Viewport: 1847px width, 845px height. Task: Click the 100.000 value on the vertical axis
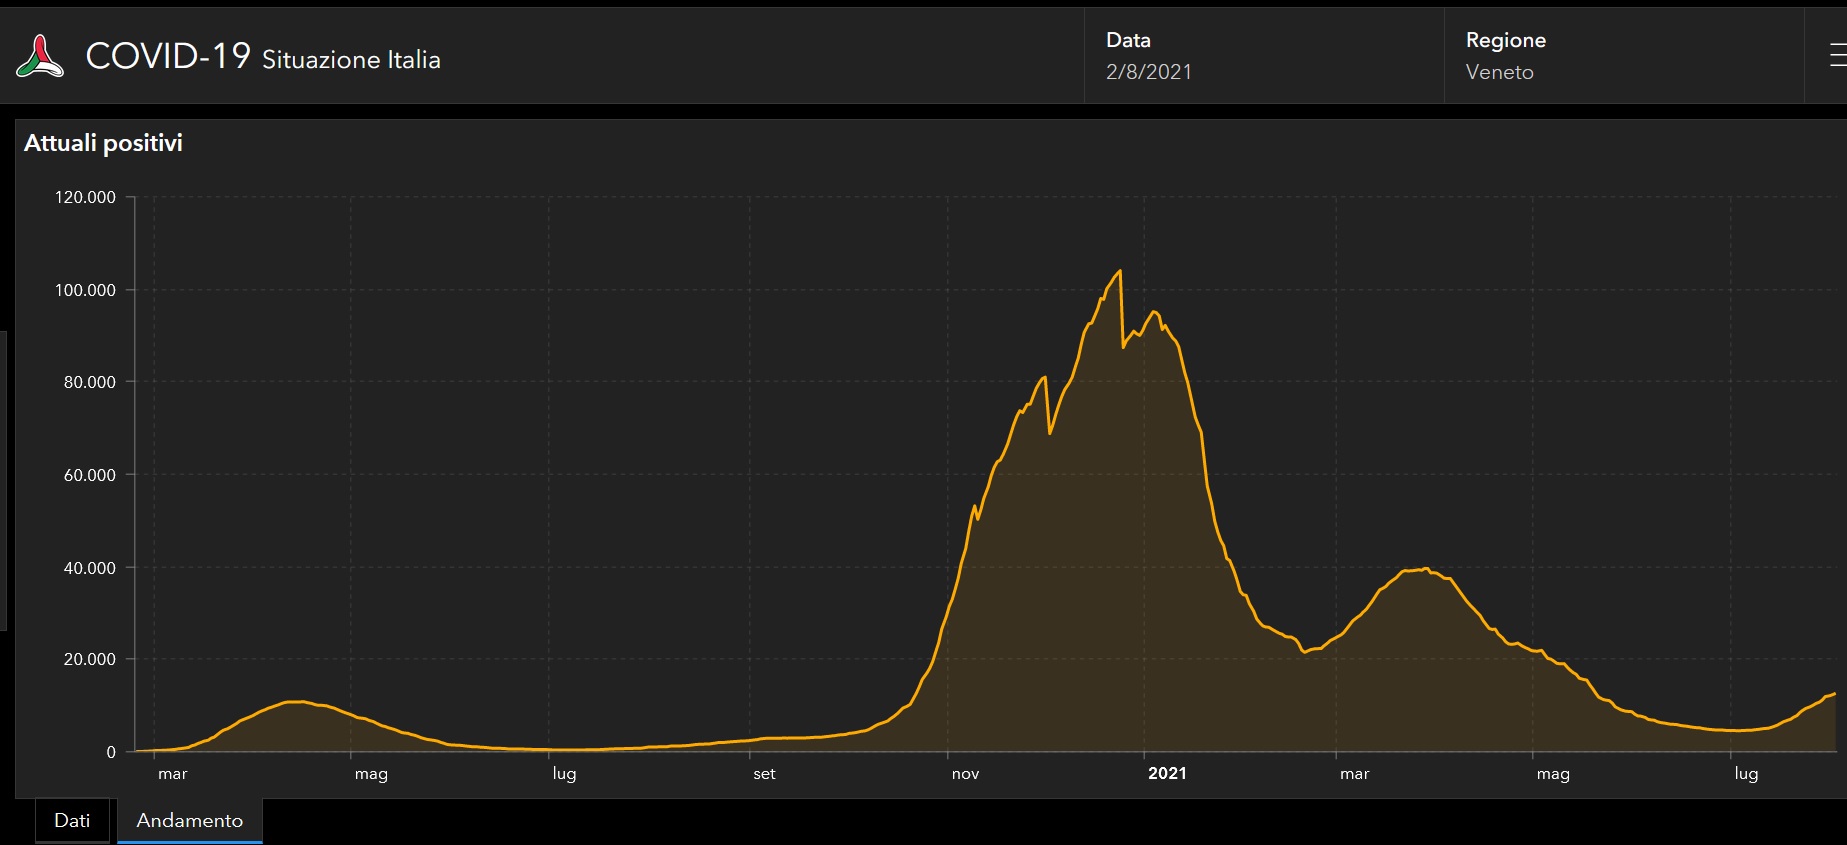pos(85,290)
